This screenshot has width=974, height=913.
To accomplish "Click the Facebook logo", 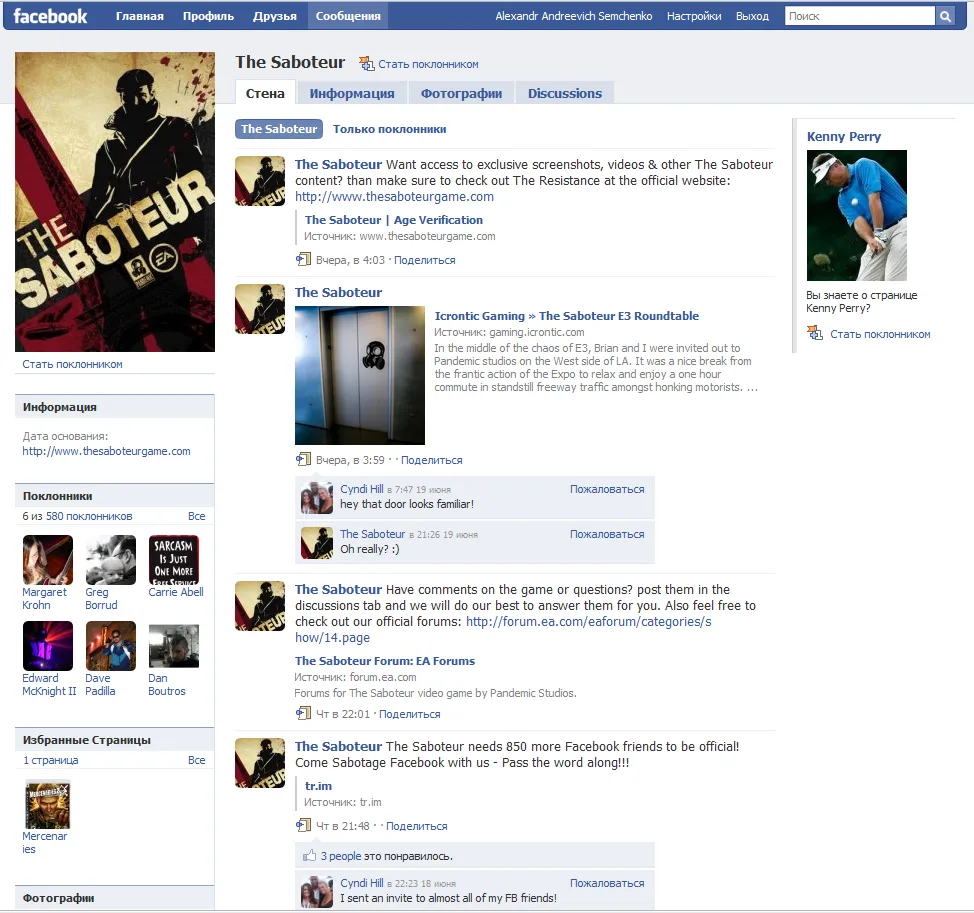I will click(50, 16).
